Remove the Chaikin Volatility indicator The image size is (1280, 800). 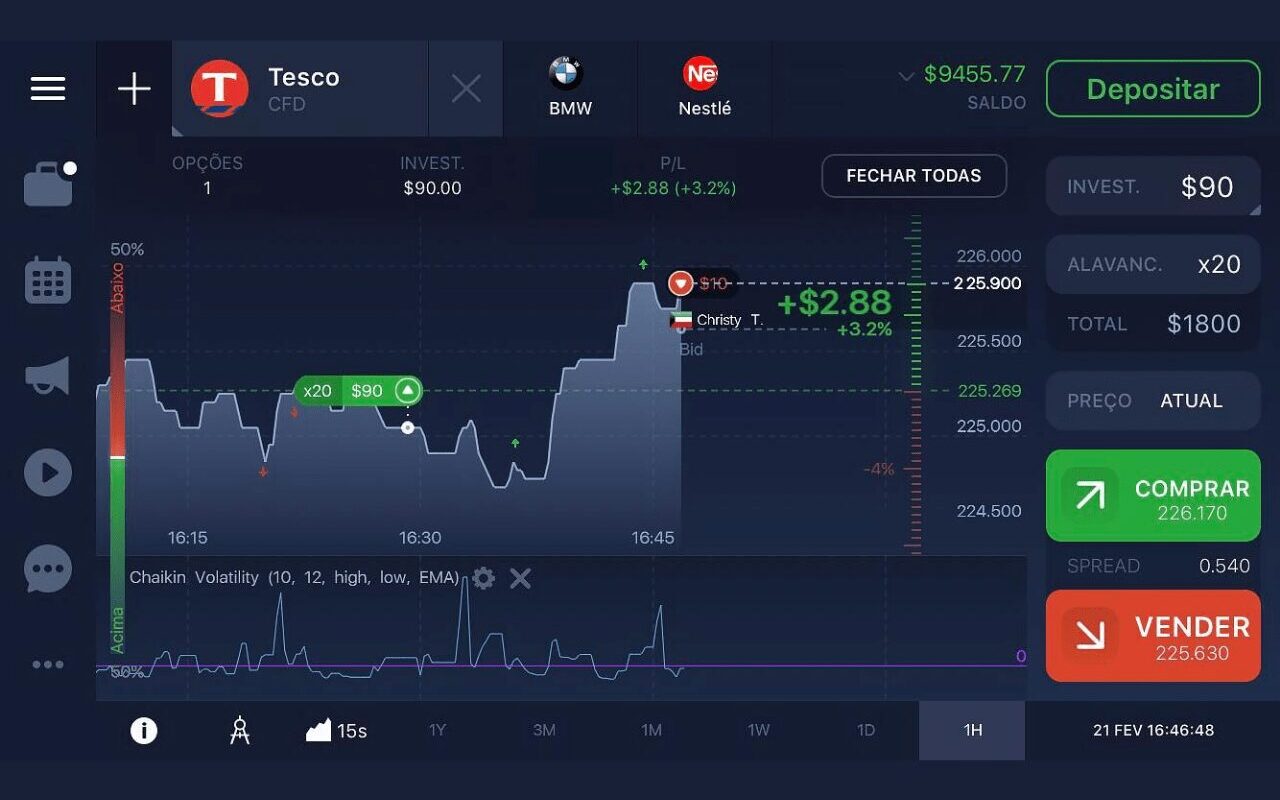pos(520,578)
